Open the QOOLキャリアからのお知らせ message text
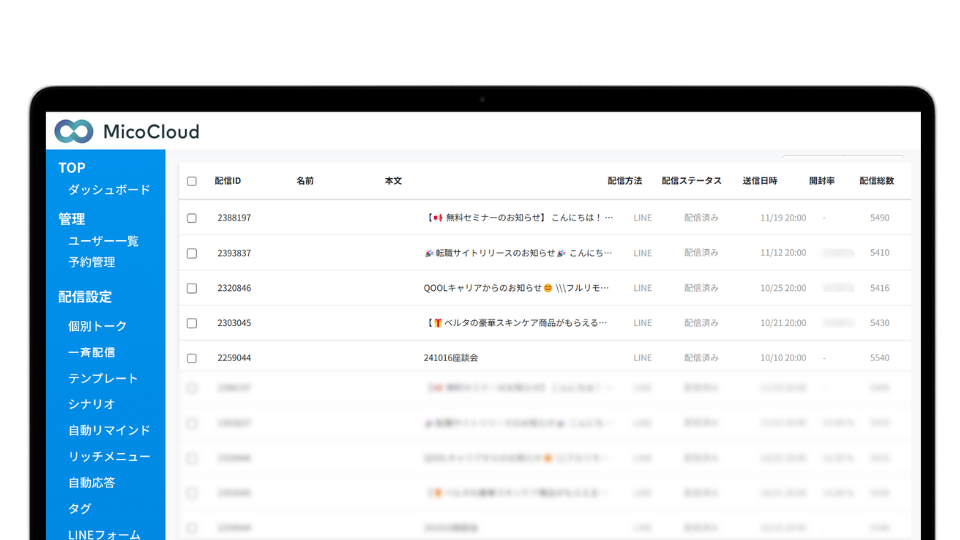 coord(516,288)
